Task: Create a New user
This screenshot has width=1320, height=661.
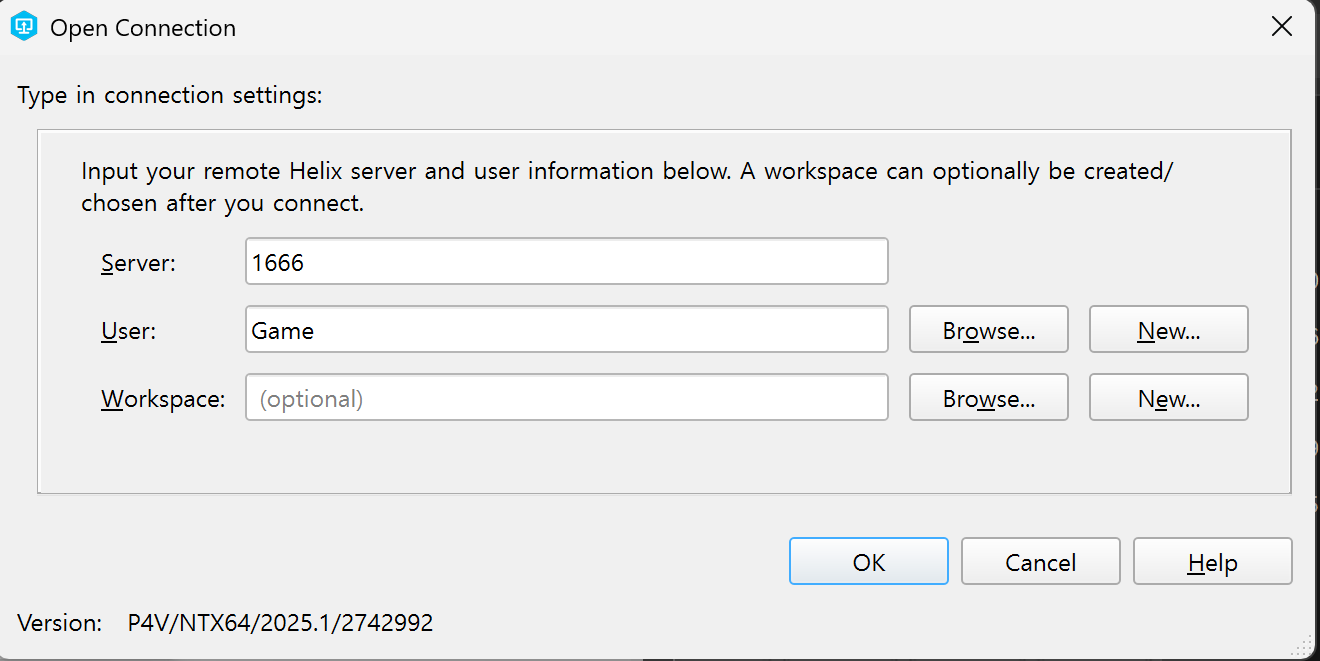Action: click(x=1169, y=330)
